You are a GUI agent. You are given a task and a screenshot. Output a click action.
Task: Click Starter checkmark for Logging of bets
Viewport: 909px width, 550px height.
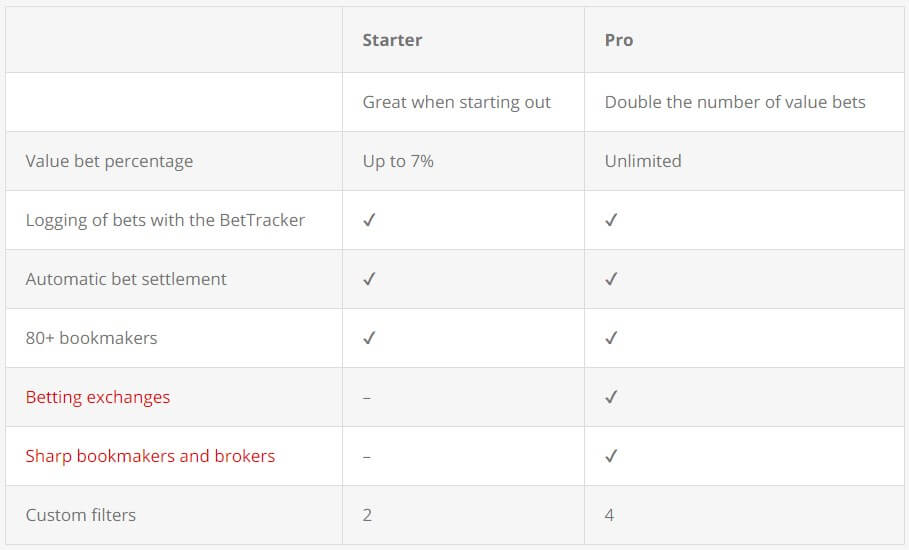click(369, 220)
